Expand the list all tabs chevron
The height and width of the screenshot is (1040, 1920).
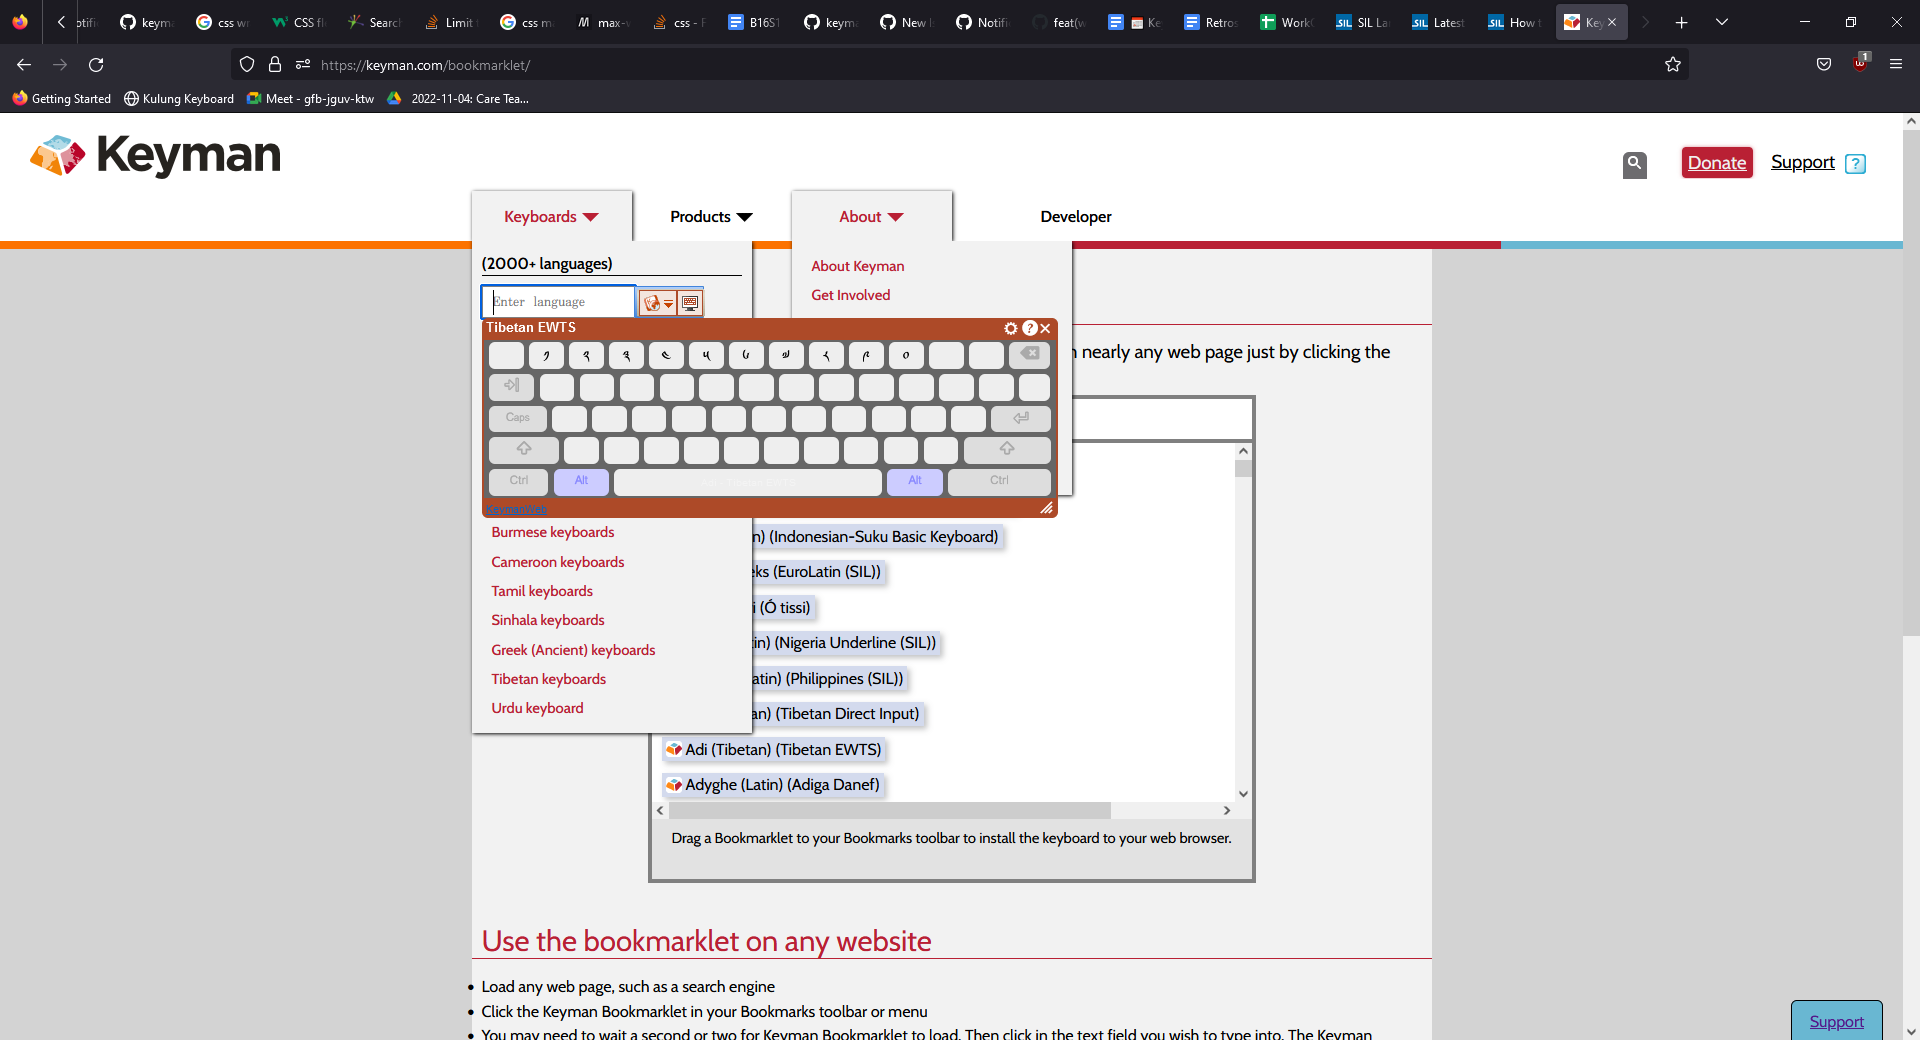click(x=1722, y=22)
